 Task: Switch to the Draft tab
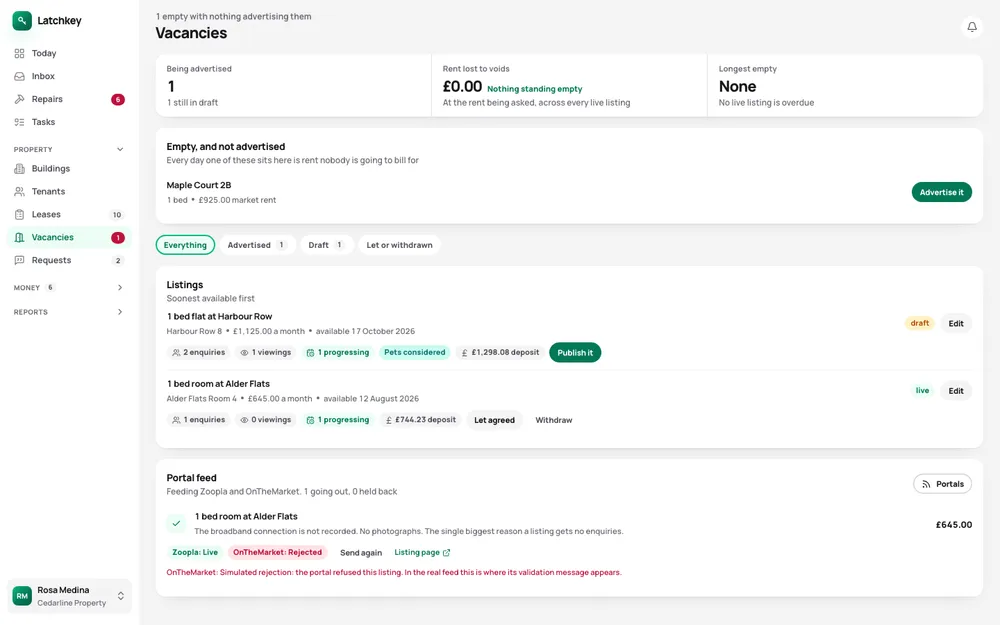tap(327, 246)
